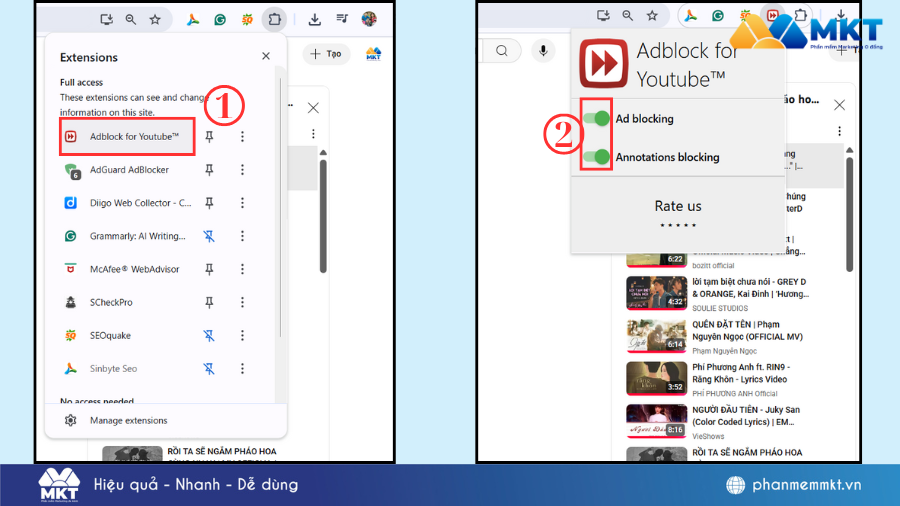The image size is (900, 506).
Task: Click install app icon in left toolbar
Action: point(107,20)
